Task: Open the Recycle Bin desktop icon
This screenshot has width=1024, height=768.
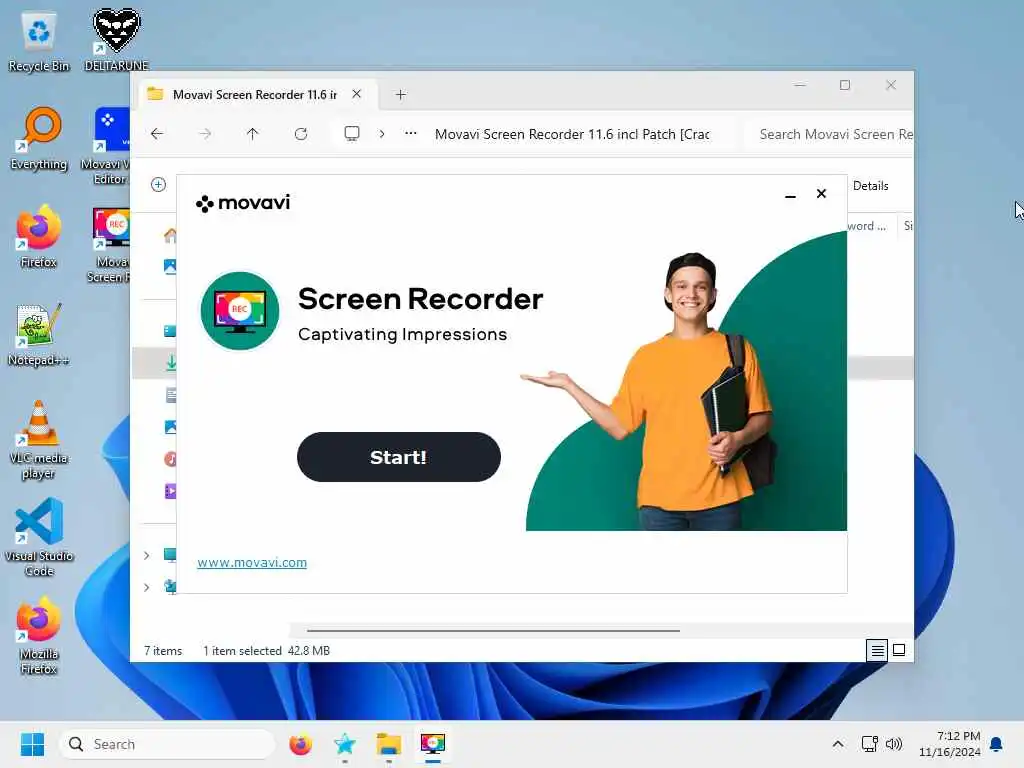Action: [x=39, y=40]
